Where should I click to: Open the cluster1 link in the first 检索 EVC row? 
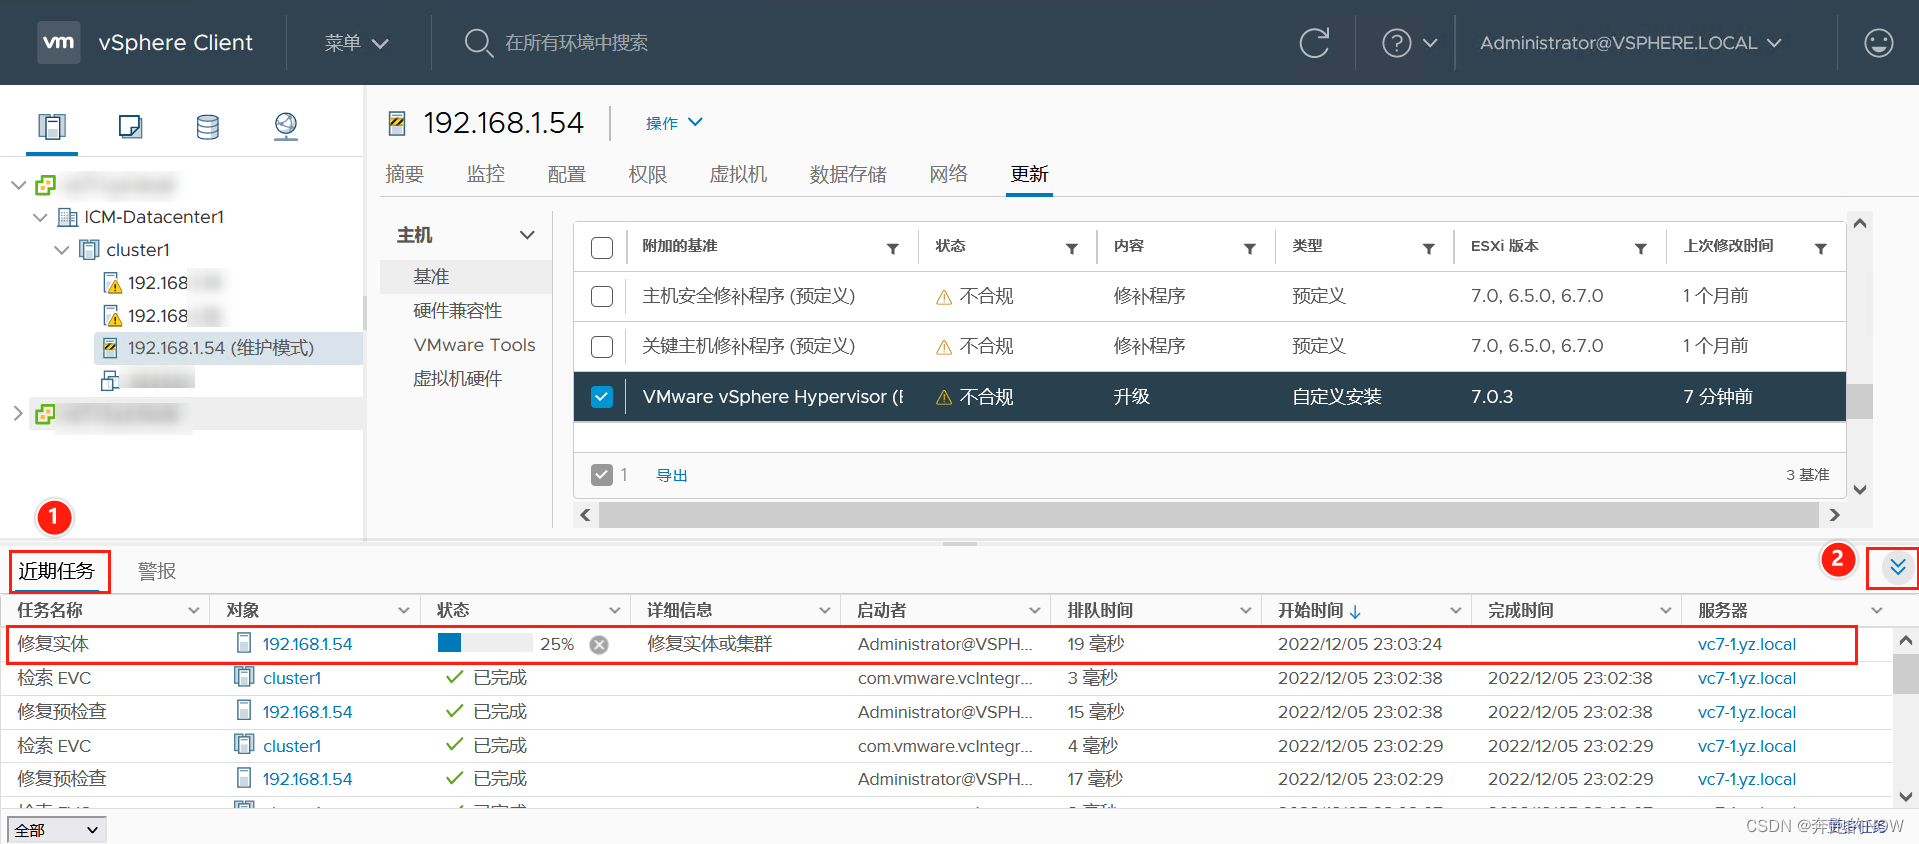click(x=292, y=678)
